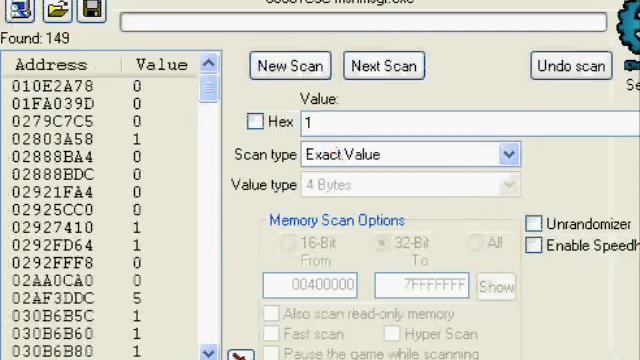Toggle Pause the game while scanning
Screen dimensions: 640x360
pos(271,353)
